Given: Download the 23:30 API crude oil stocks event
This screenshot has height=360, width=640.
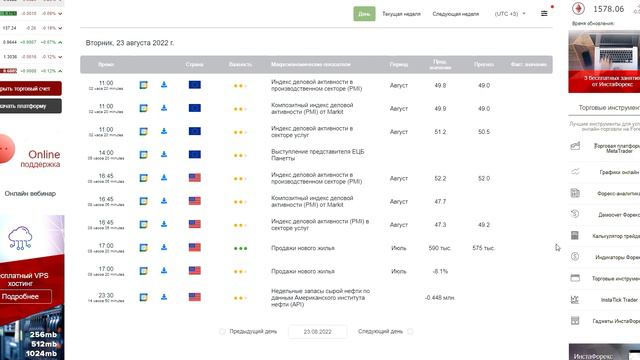Looking at the screenshot, I should click(164, 297).
